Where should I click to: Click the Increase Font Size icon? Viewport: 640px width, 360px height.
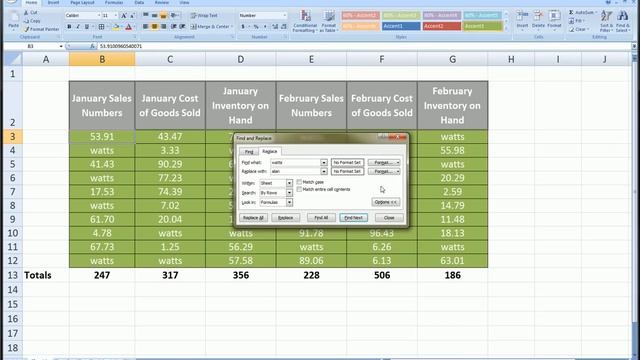point(123,16)
